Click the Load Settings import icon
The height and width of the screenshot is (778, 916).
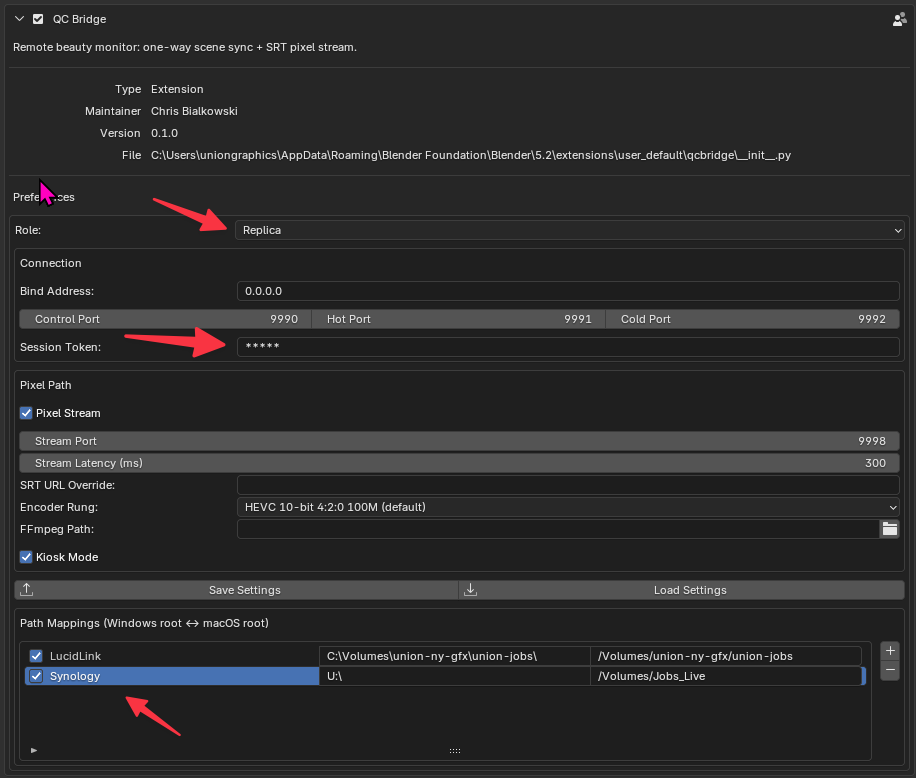point(470,590)
